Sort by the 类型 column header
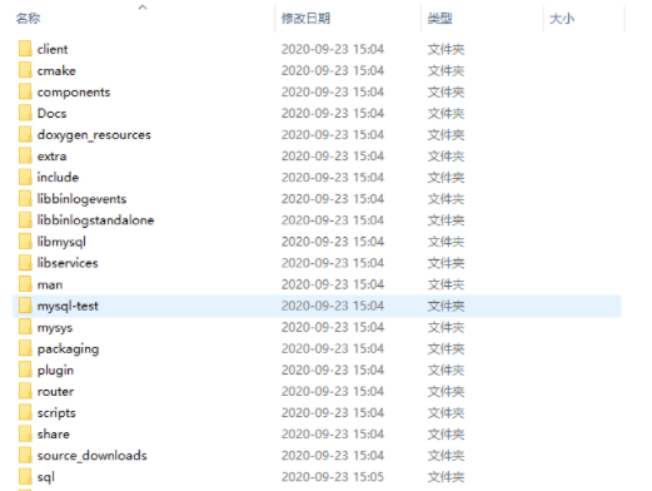The image size is (652, 491). (x=440, y=18)
